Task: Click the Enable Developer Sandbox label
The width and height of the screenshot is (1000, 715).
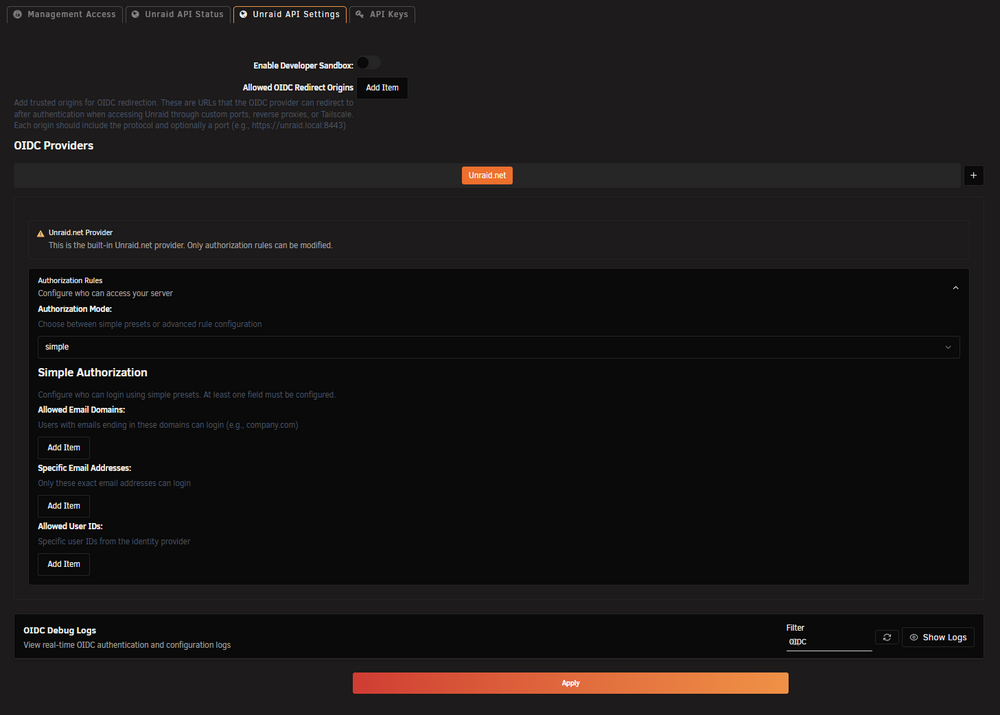Action: (303, 66)
